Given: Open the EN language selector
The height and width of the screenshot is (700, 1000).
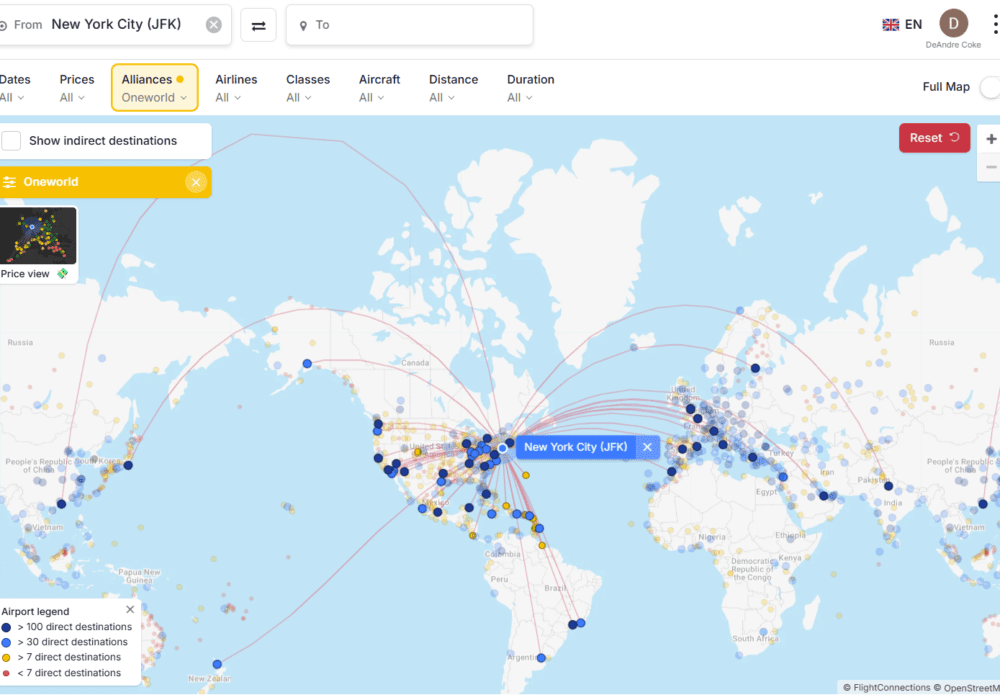Looking at the screenshot, I should 901,23.
